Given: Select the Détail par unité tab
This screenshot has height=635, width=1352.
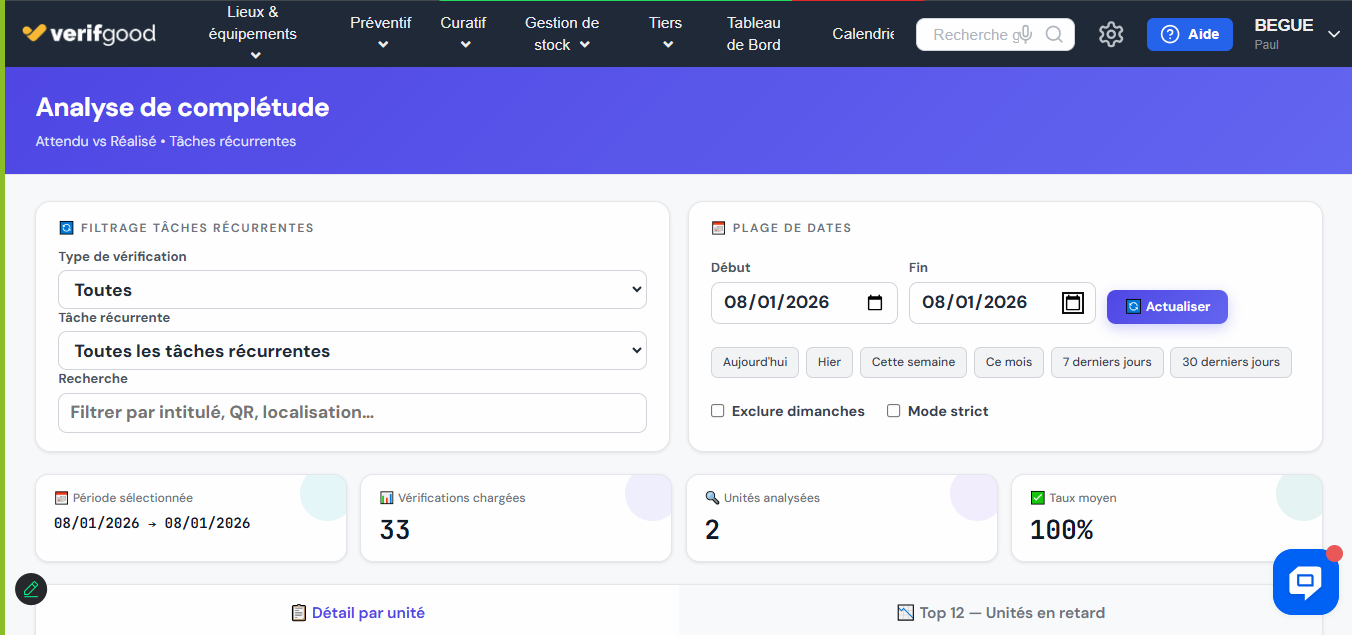Looking at the screenshot, I should (x=357, y=612).
